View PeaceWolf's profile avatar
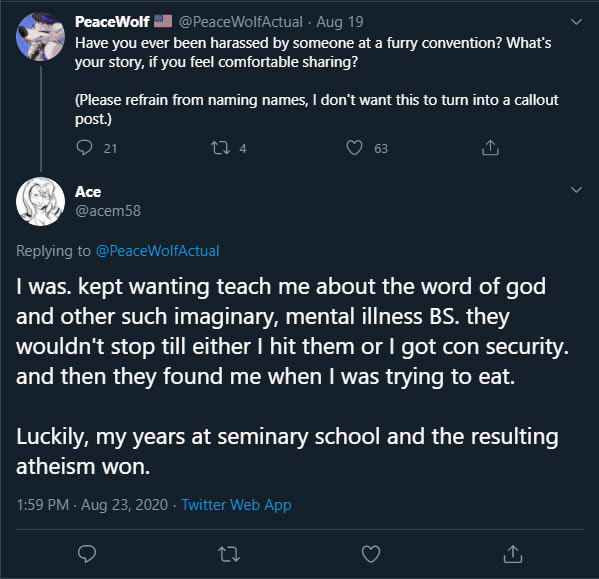Image resolution: width=599 pixels, height=579 pixels. 40,37
